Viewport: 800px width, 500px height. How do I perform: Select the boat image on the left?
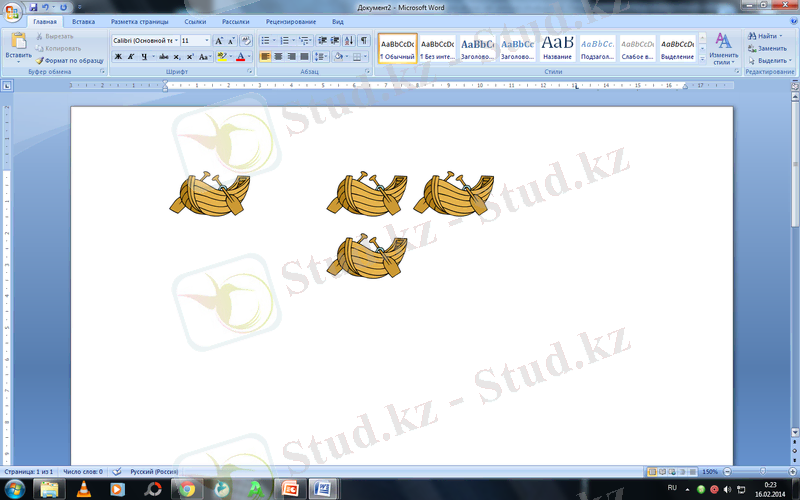pos(208,193)
